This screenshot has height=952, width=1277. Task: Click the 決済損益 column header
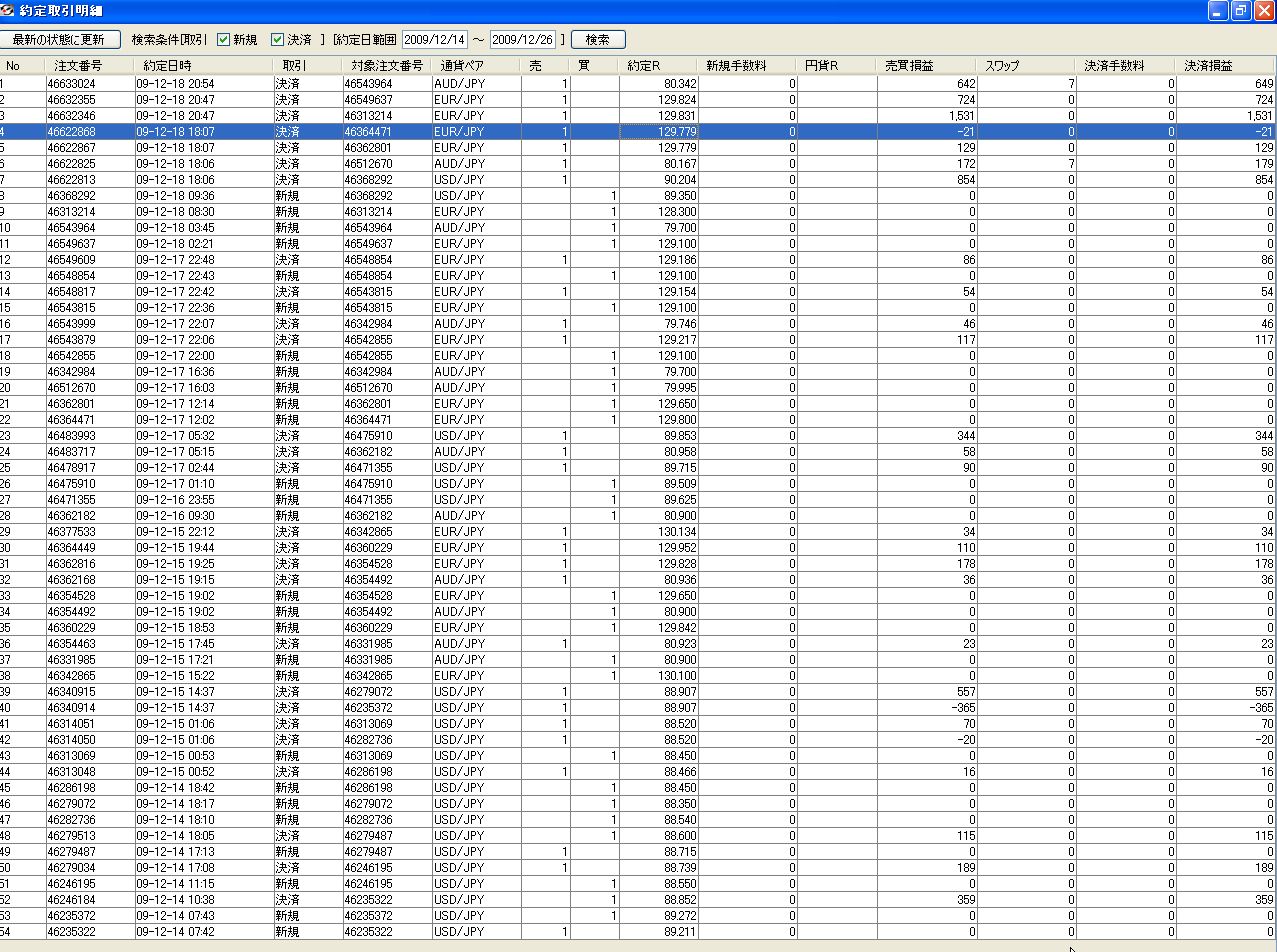click(x=1226, y=66)
